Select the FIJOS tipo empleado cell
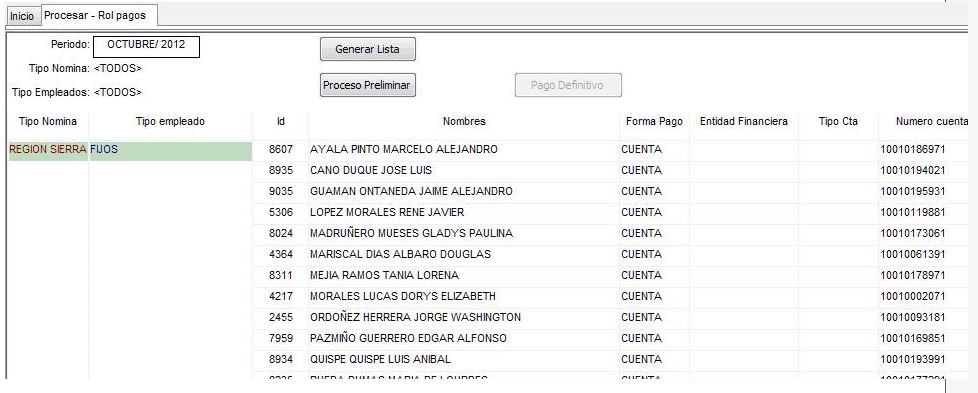The height and width of the screenshot is (393, 978). point(170,150)
